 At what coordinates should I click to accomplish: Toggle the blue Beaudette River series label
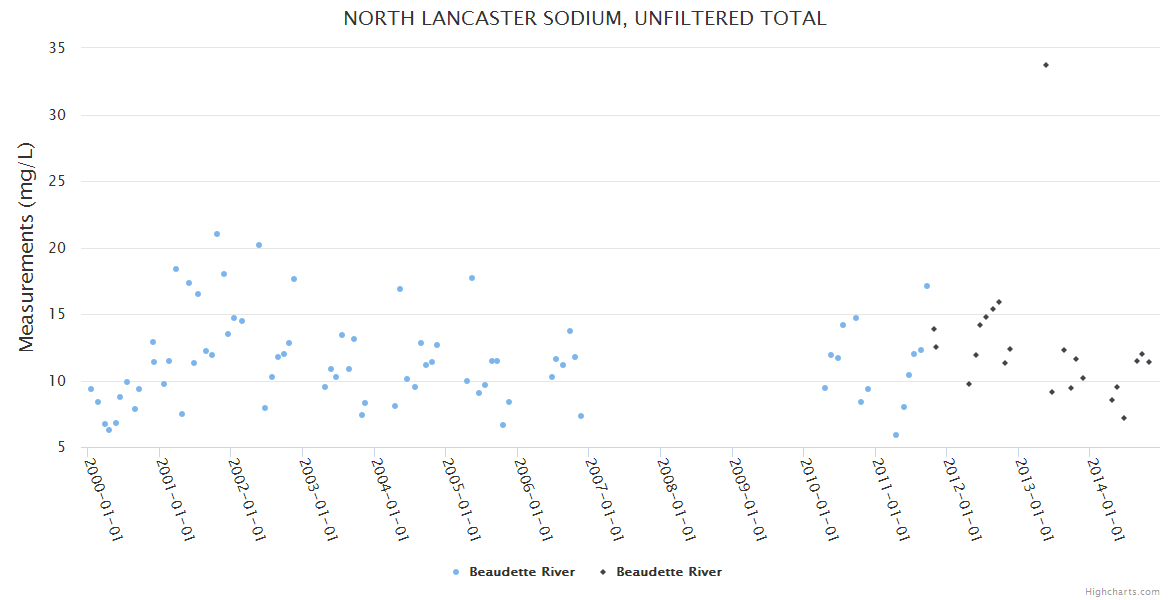tap(521, 572)
